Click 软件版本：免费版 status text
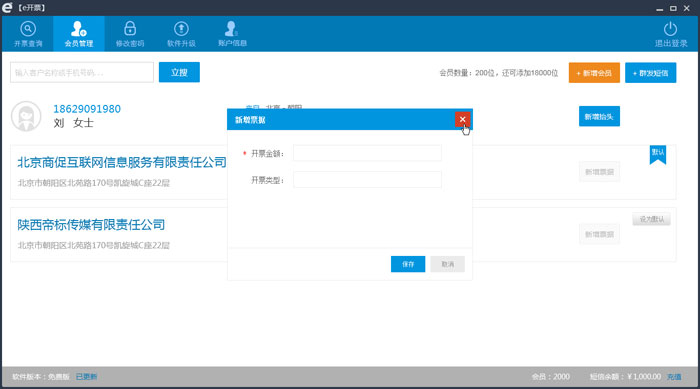 point(41,377)
